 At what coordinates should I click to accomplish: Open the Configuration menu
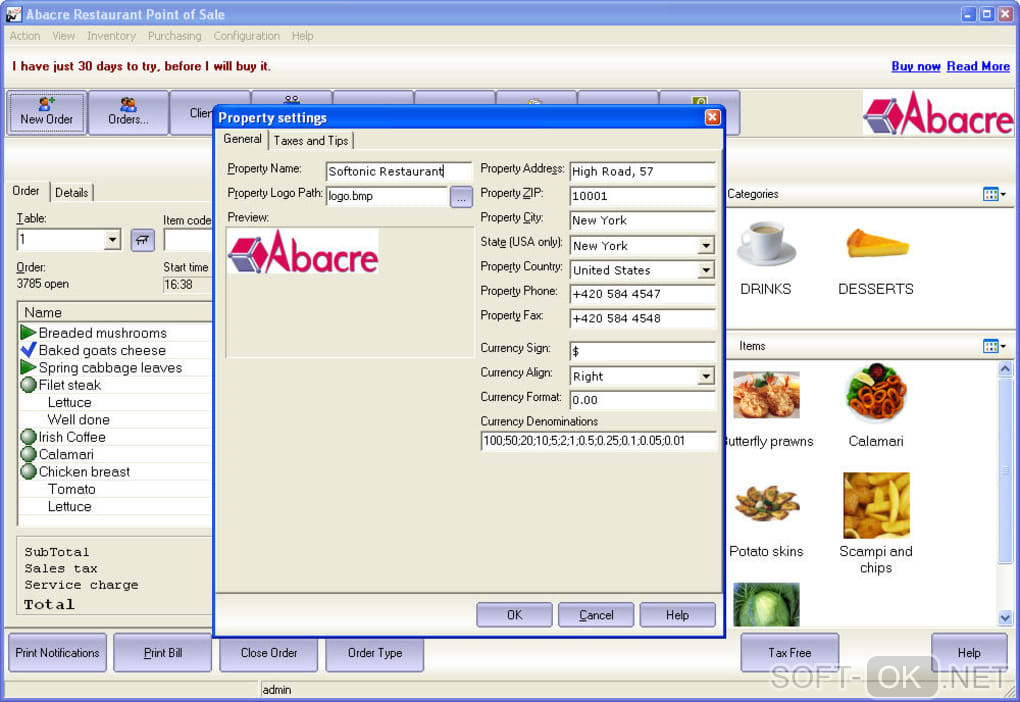tap(247, 36)
